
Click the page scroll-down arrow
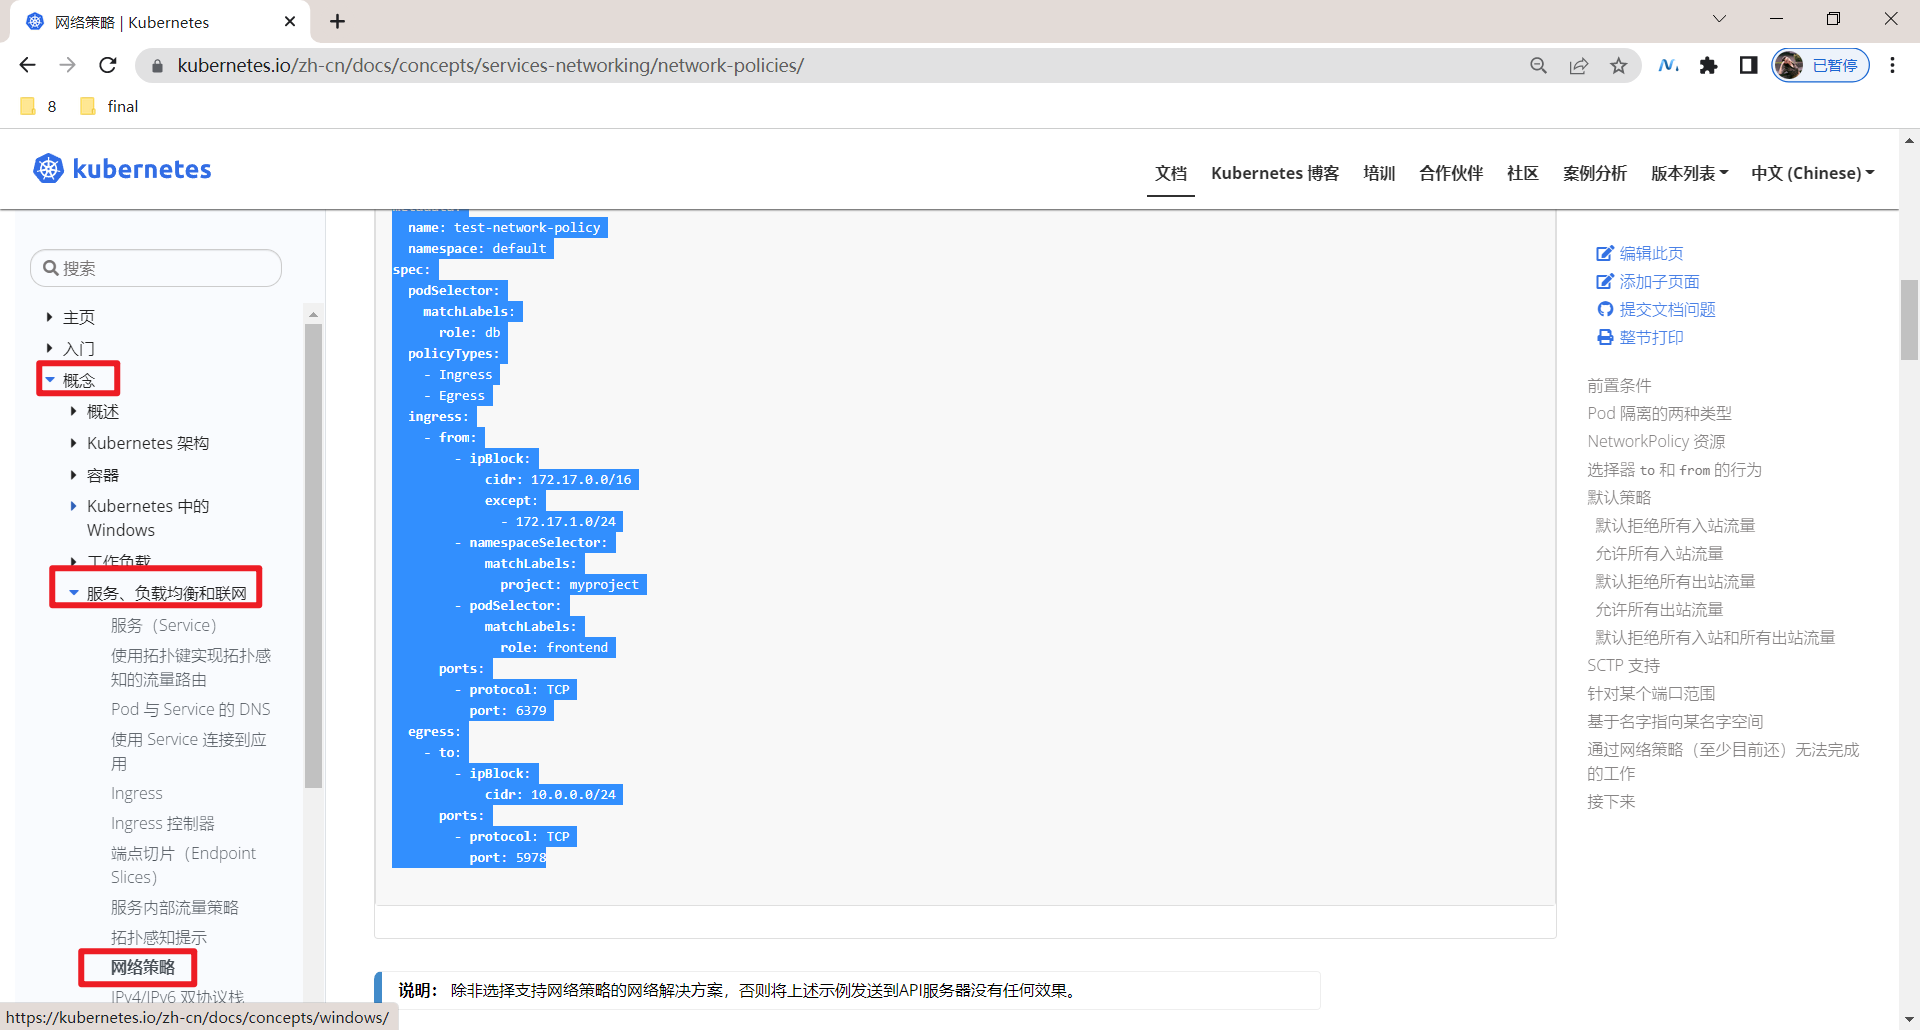tap(1909, 1019)
